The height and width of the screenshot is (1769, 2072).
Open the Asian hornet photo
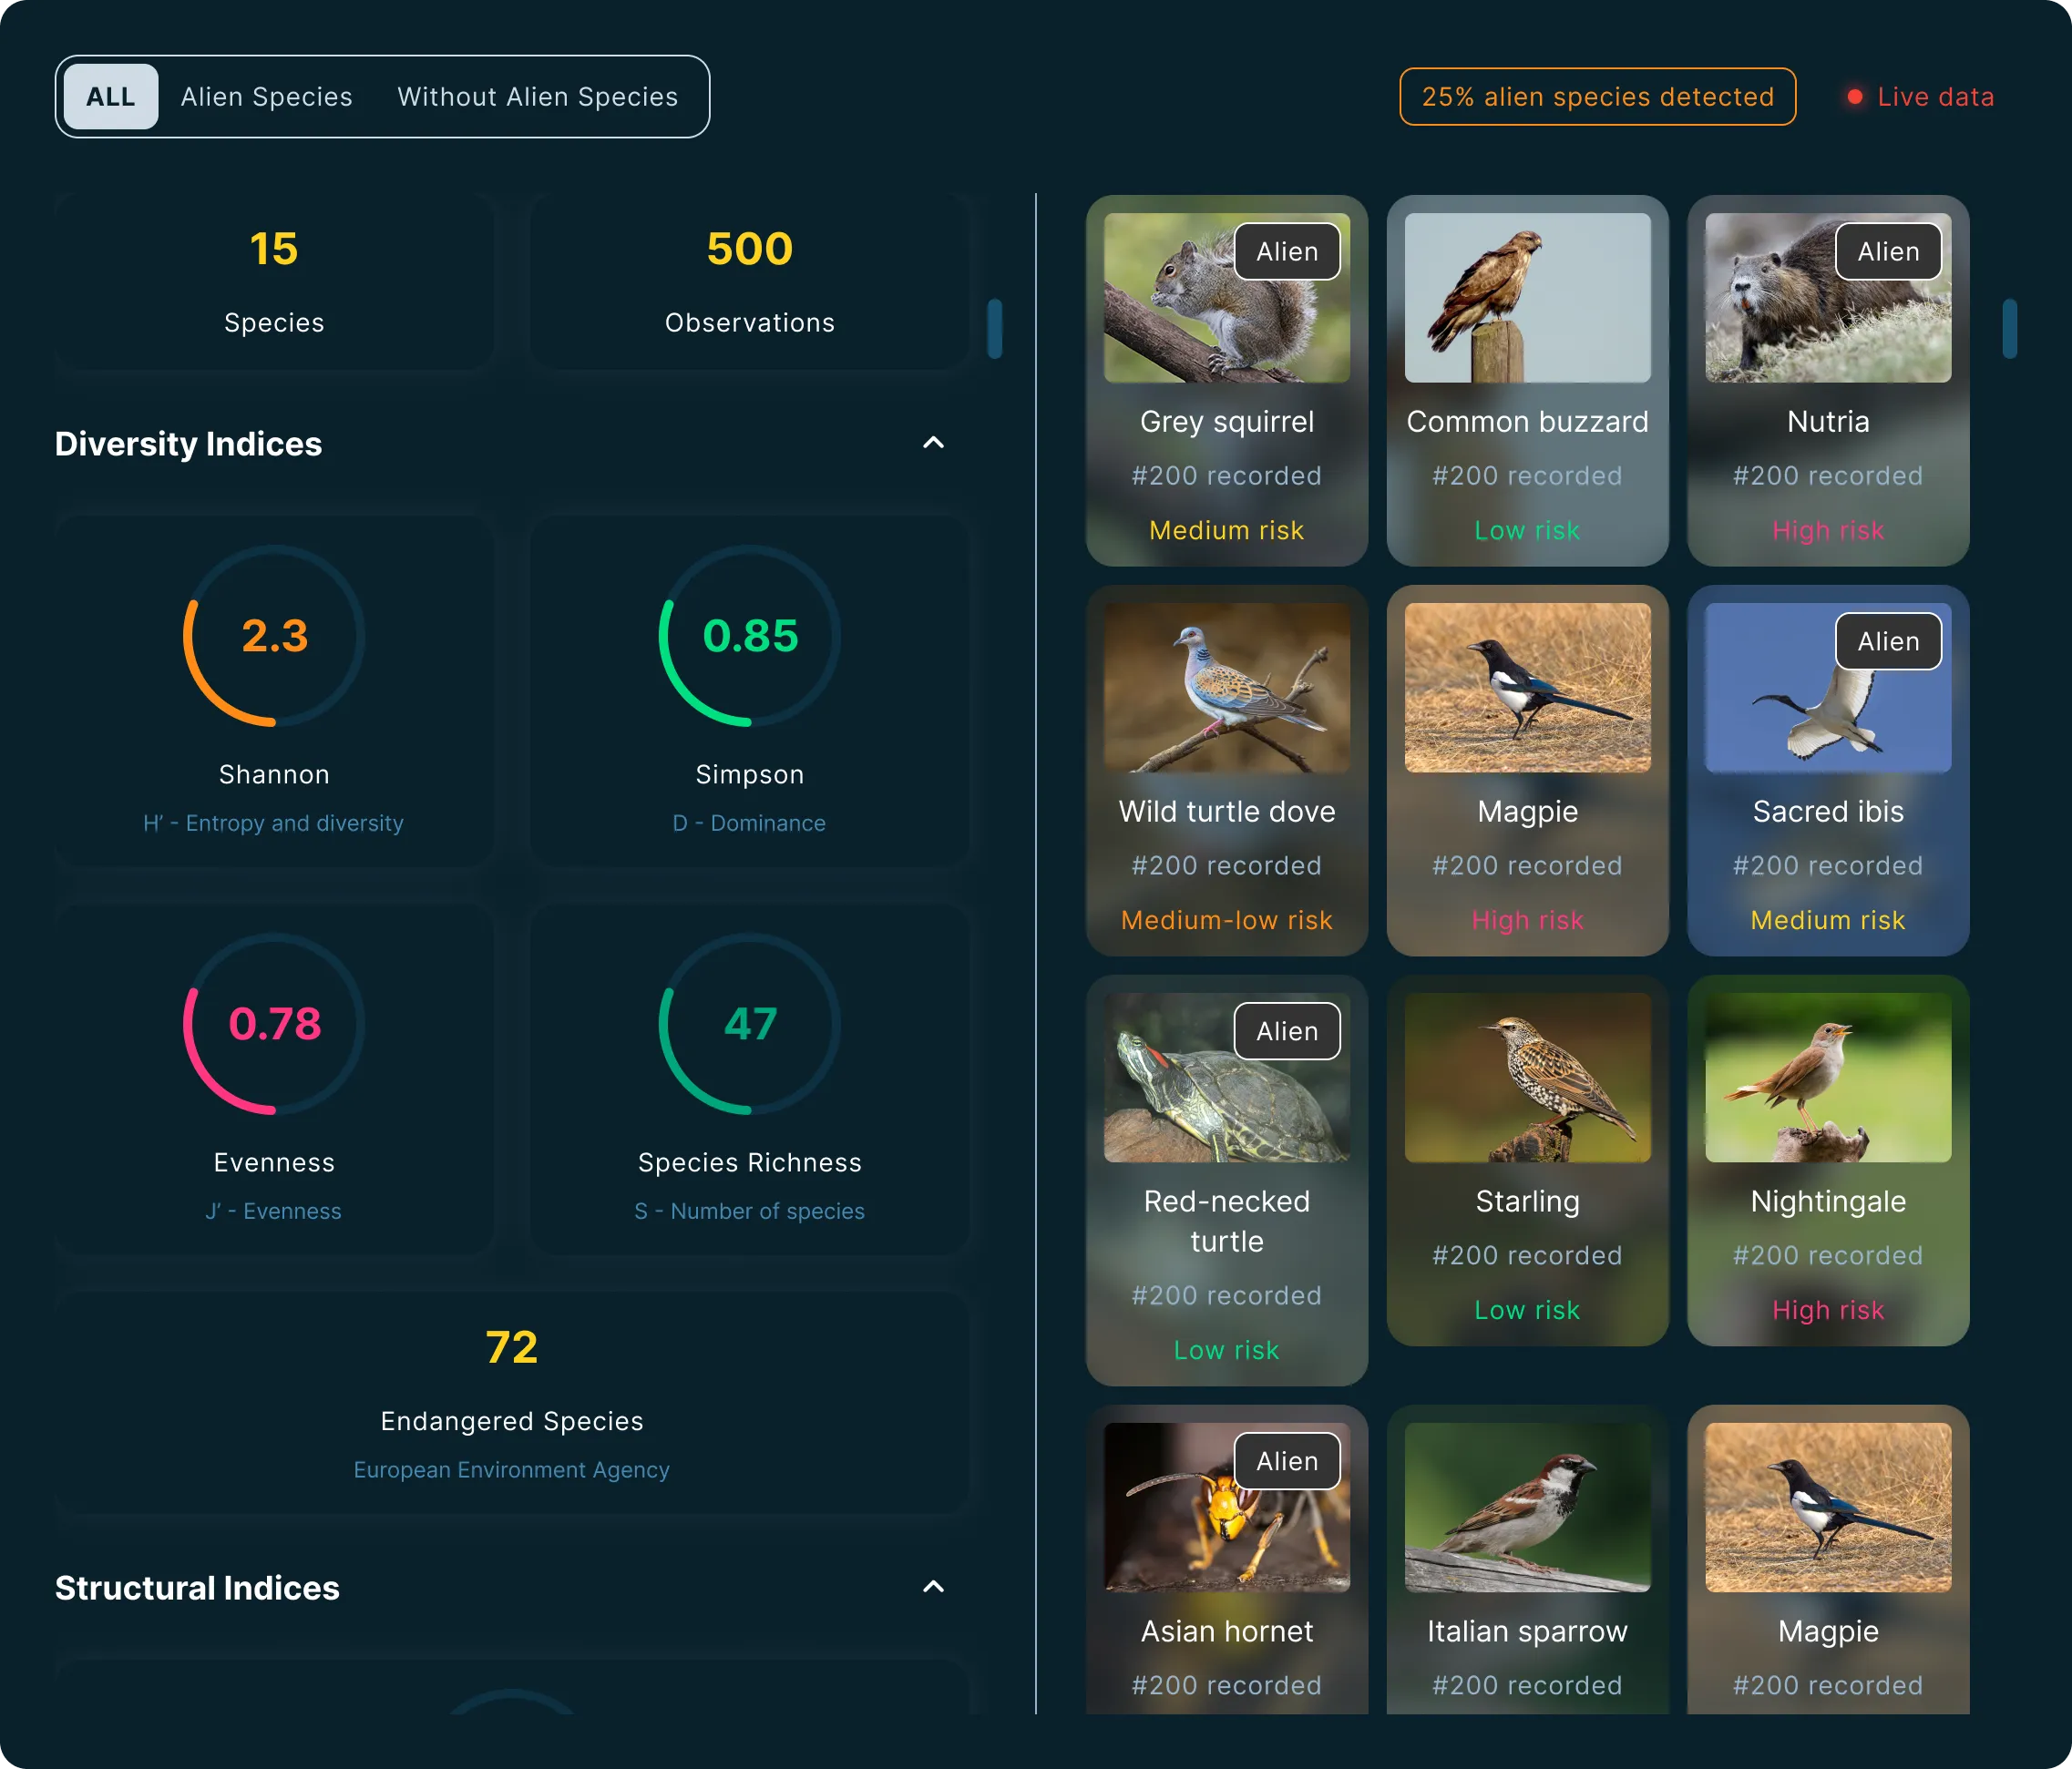1227,1508
